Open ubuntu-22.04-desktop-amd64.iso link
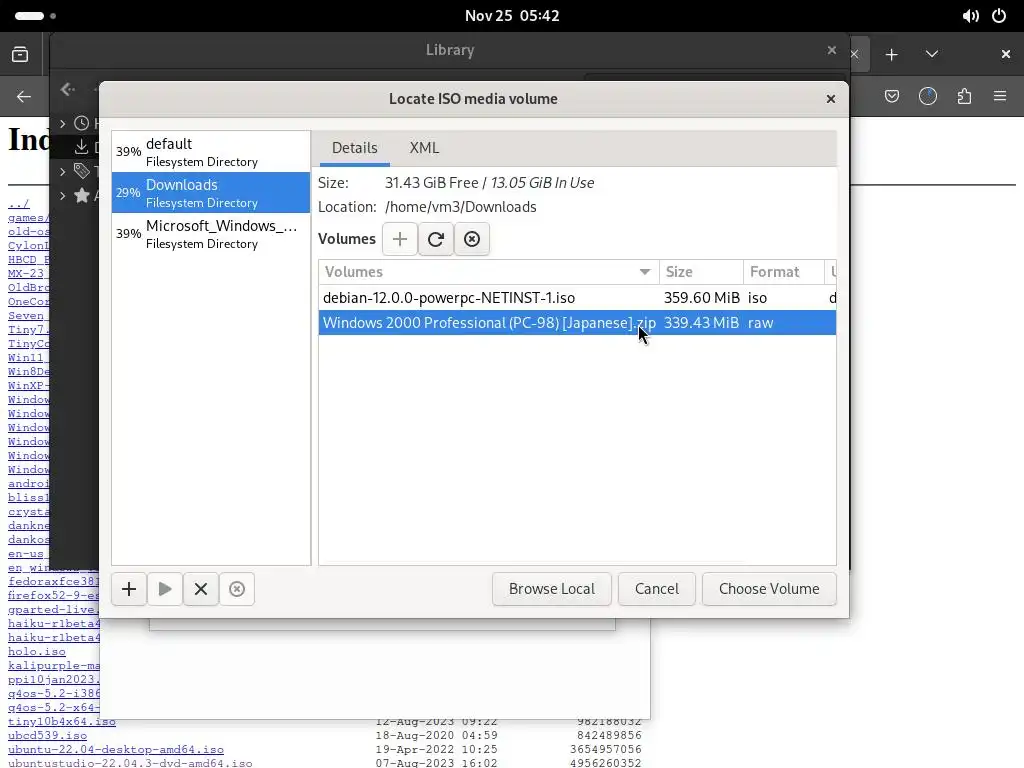1024x768 pixels. tap(116, 750)
